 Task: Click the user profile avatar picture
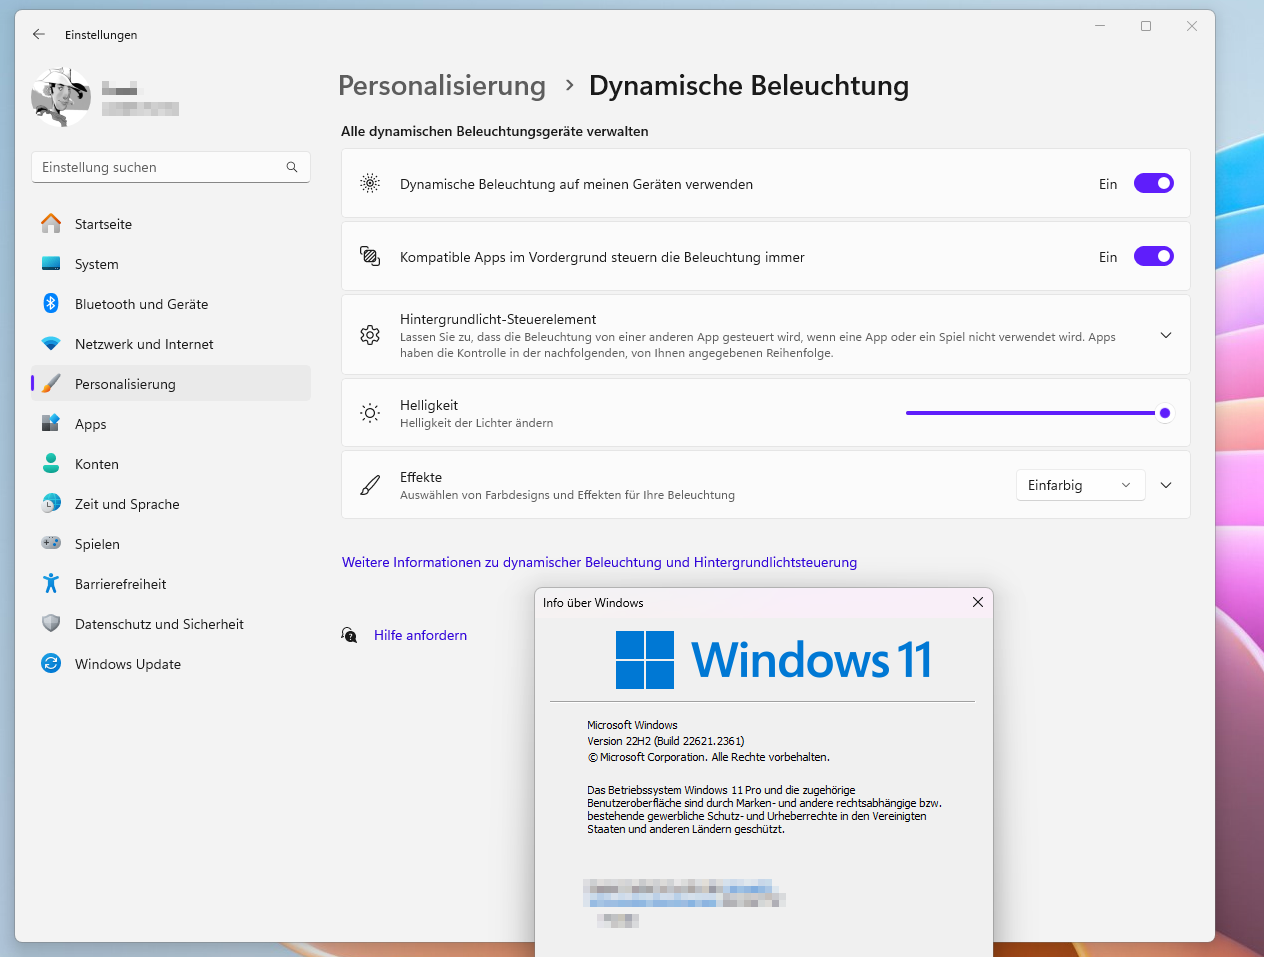click(x=61, y=97)
